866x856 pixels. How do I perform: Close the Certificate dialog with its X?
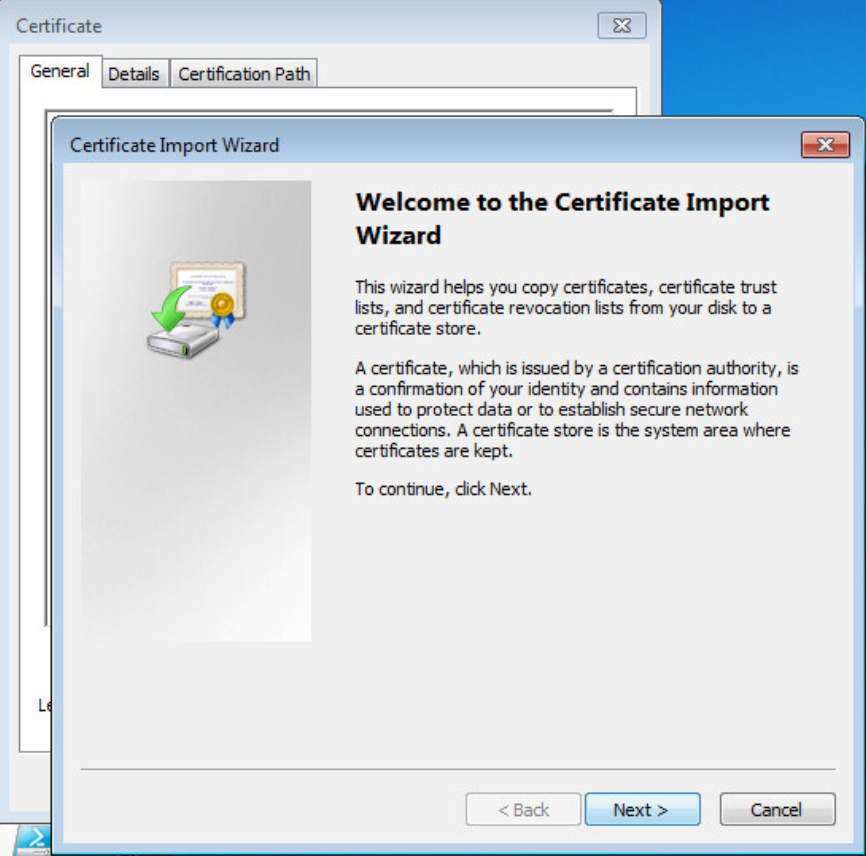620,26
